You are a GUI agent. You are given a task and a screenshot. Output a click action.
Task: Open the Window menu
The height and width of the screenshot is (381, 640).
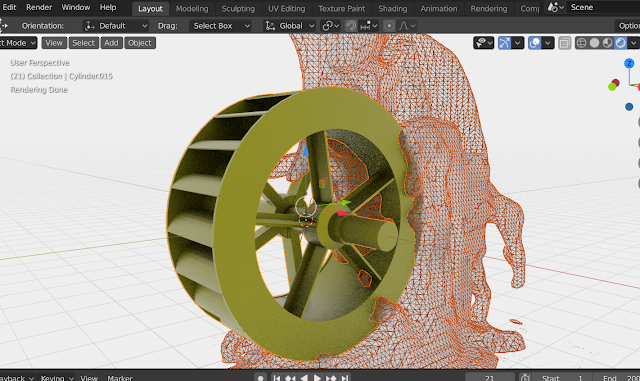pos(76,7)
